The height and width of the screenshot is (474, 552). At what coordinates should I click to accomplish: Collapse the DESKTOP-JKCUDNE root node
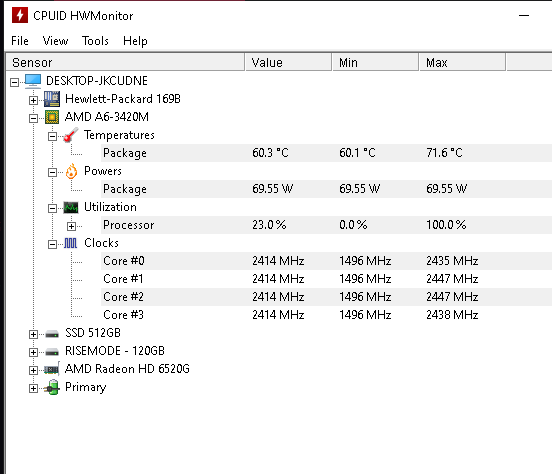click(x=14, y=82)
